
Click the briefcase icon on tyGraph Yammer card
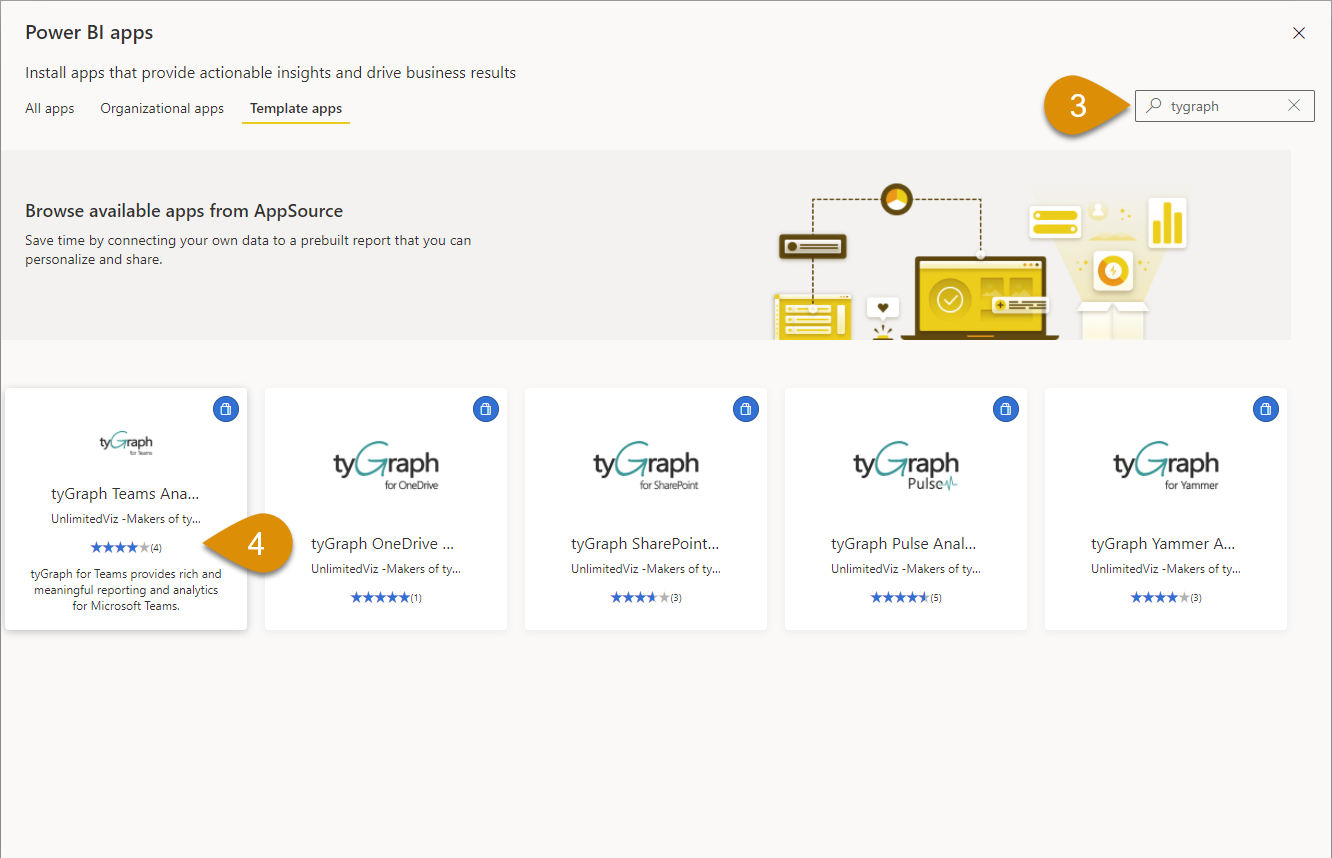[x=1265, y=408]
